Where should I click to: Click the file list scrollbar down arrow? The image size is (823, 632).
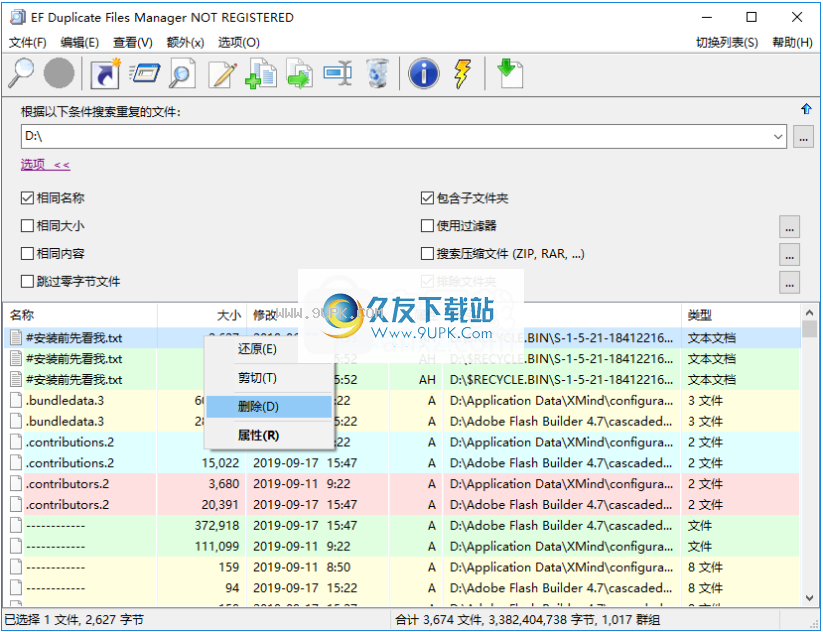(809, 598)
